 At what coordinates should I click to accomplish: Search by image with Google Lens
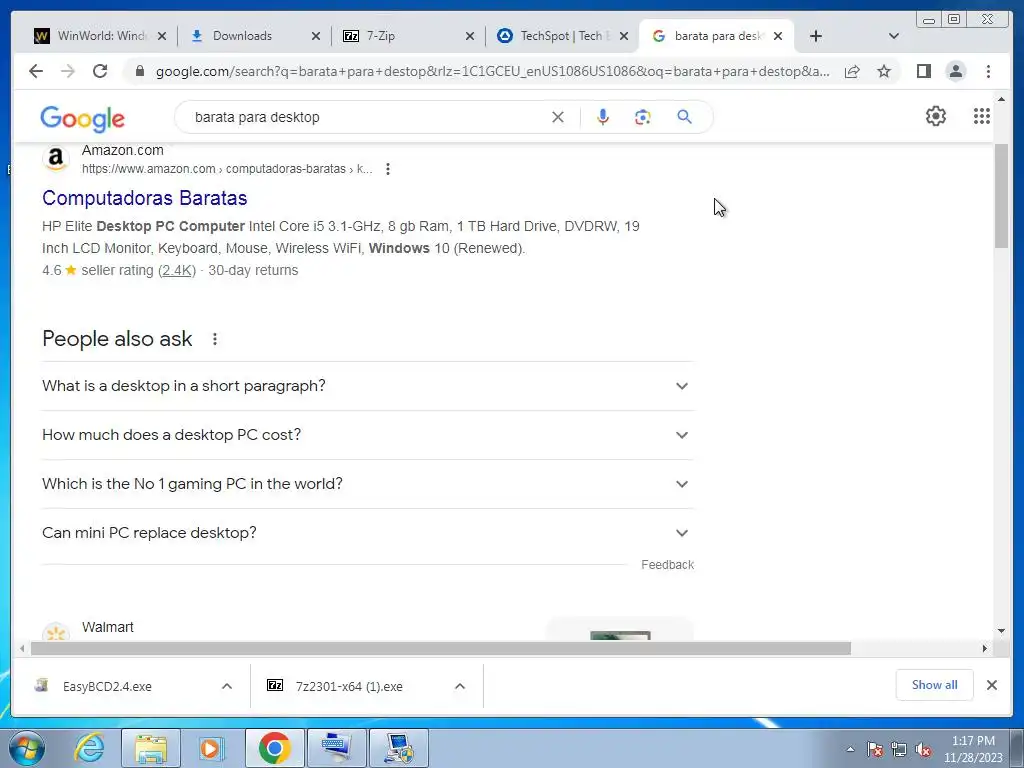coord(643,117)
